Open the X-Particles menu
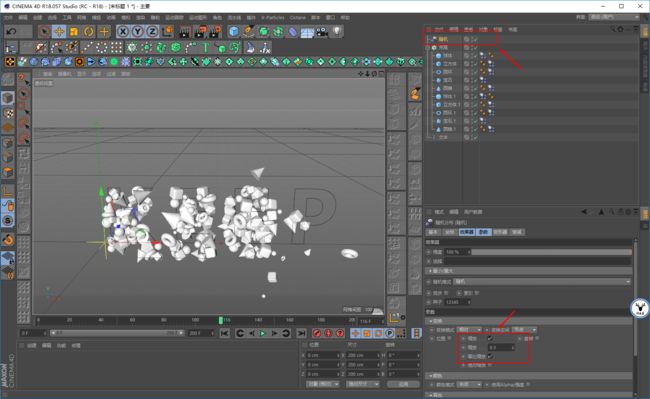Screen dimensions: 650x399 tap(273, 17)
